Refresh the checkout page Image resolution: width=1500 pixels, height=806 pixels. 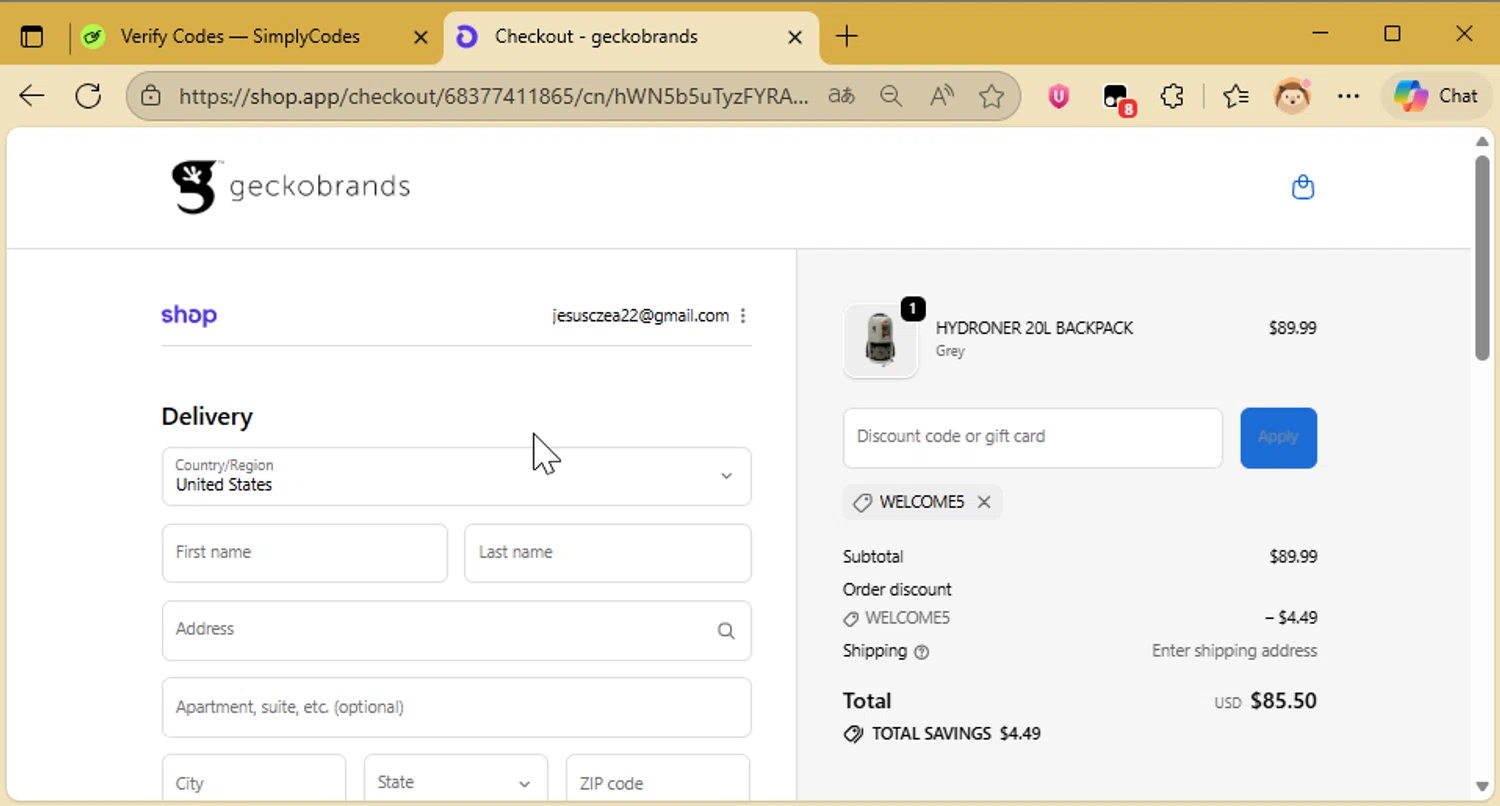click(x=89, y=96)
